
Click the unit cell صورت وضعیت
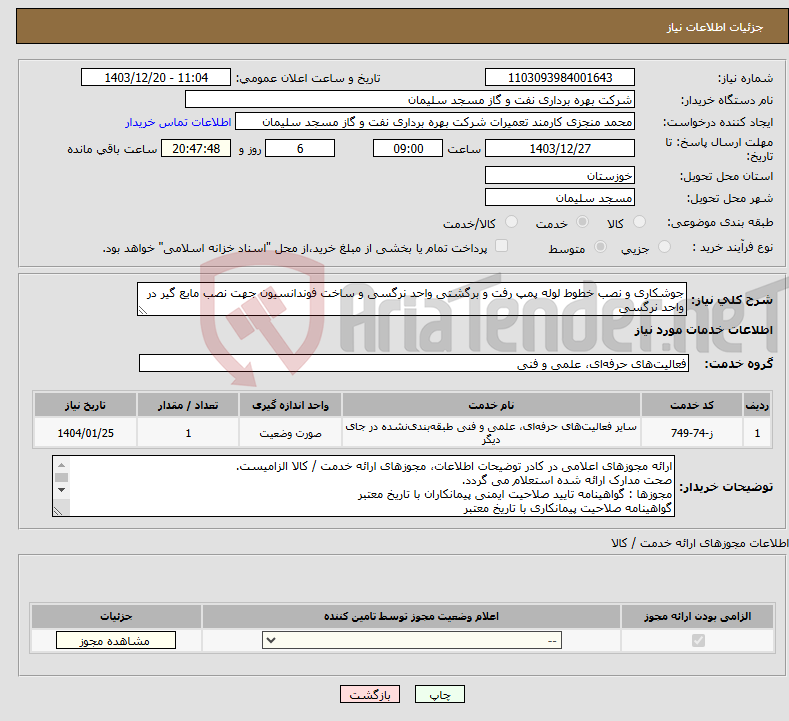point(290,433)
